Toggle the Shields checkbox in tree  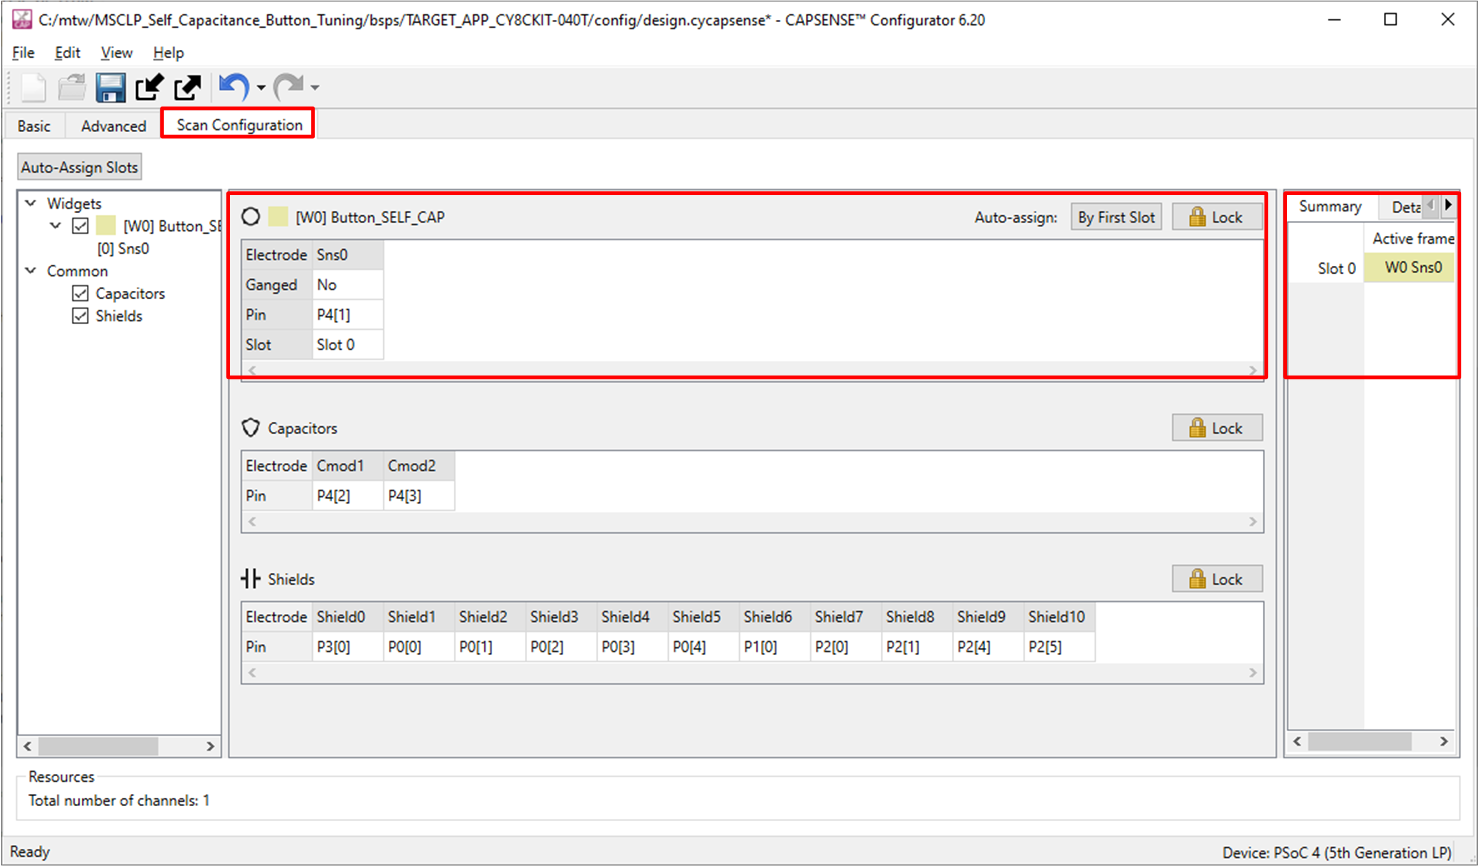80,316
